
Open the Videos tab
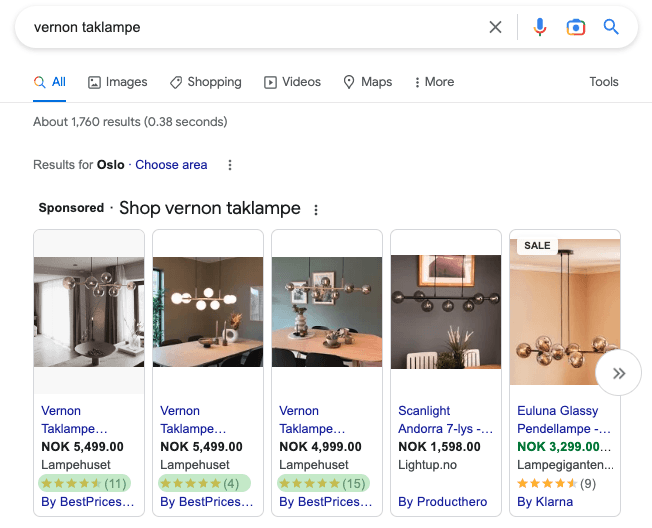coord(292,82)
